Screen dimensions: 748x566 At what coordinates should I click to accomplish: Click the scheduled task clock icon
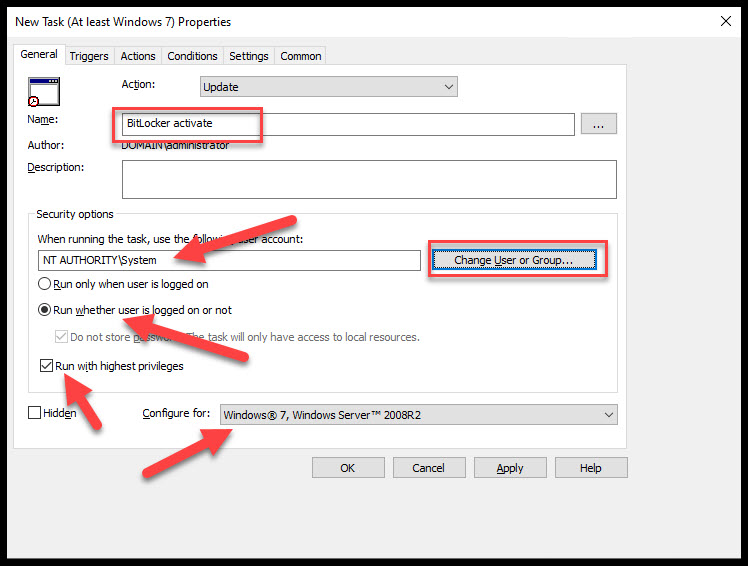44,92
